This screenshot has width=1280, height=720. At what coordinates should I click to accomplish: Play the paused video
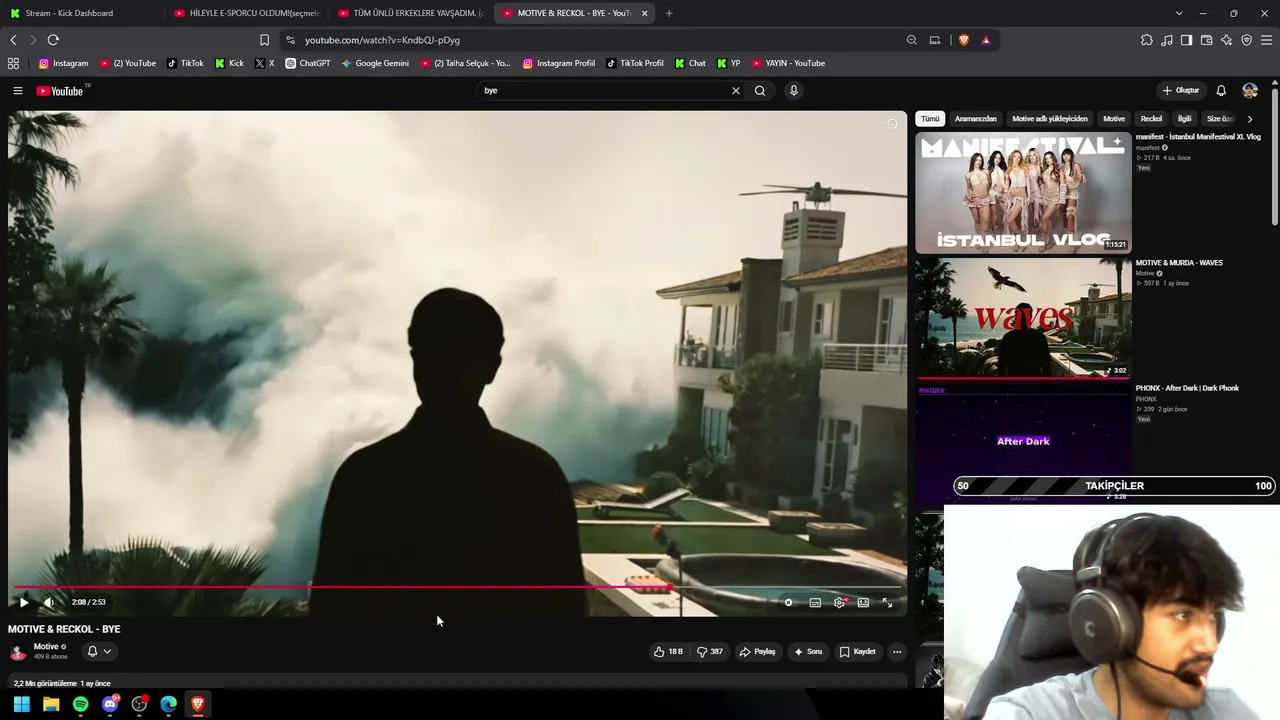[24, 603]
